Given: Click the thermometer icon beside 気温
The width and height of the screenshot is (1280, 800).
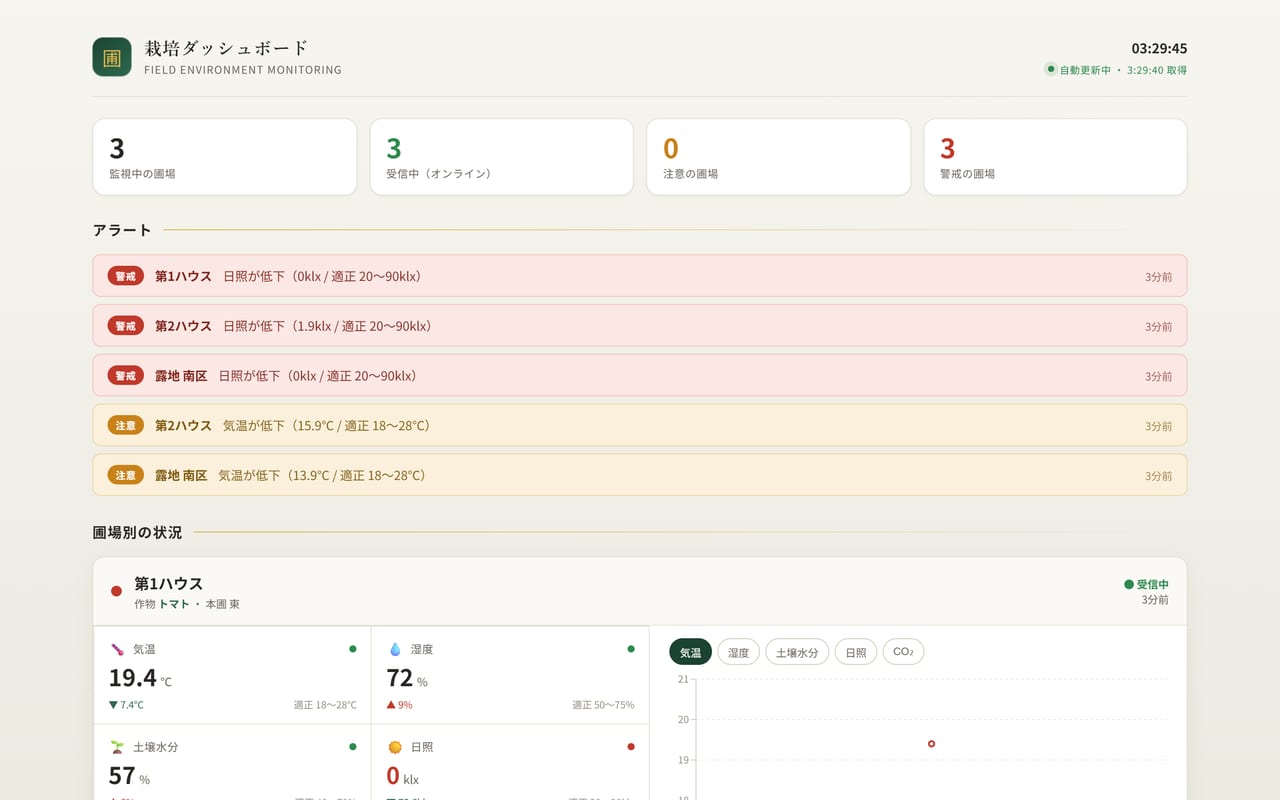Looking at the screenshot, I should 116,649.
